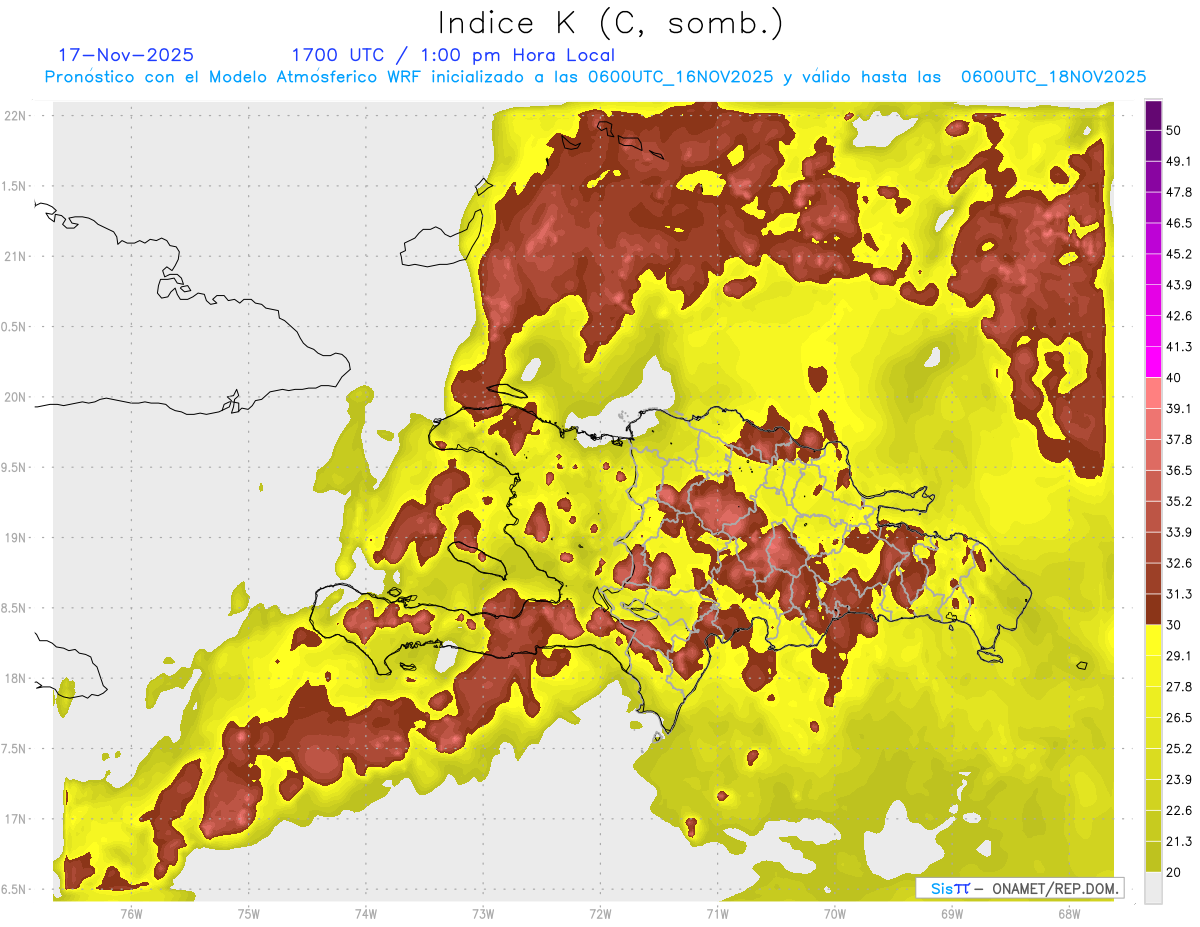Click the '76W' longitude label

[x=131, y=913]
